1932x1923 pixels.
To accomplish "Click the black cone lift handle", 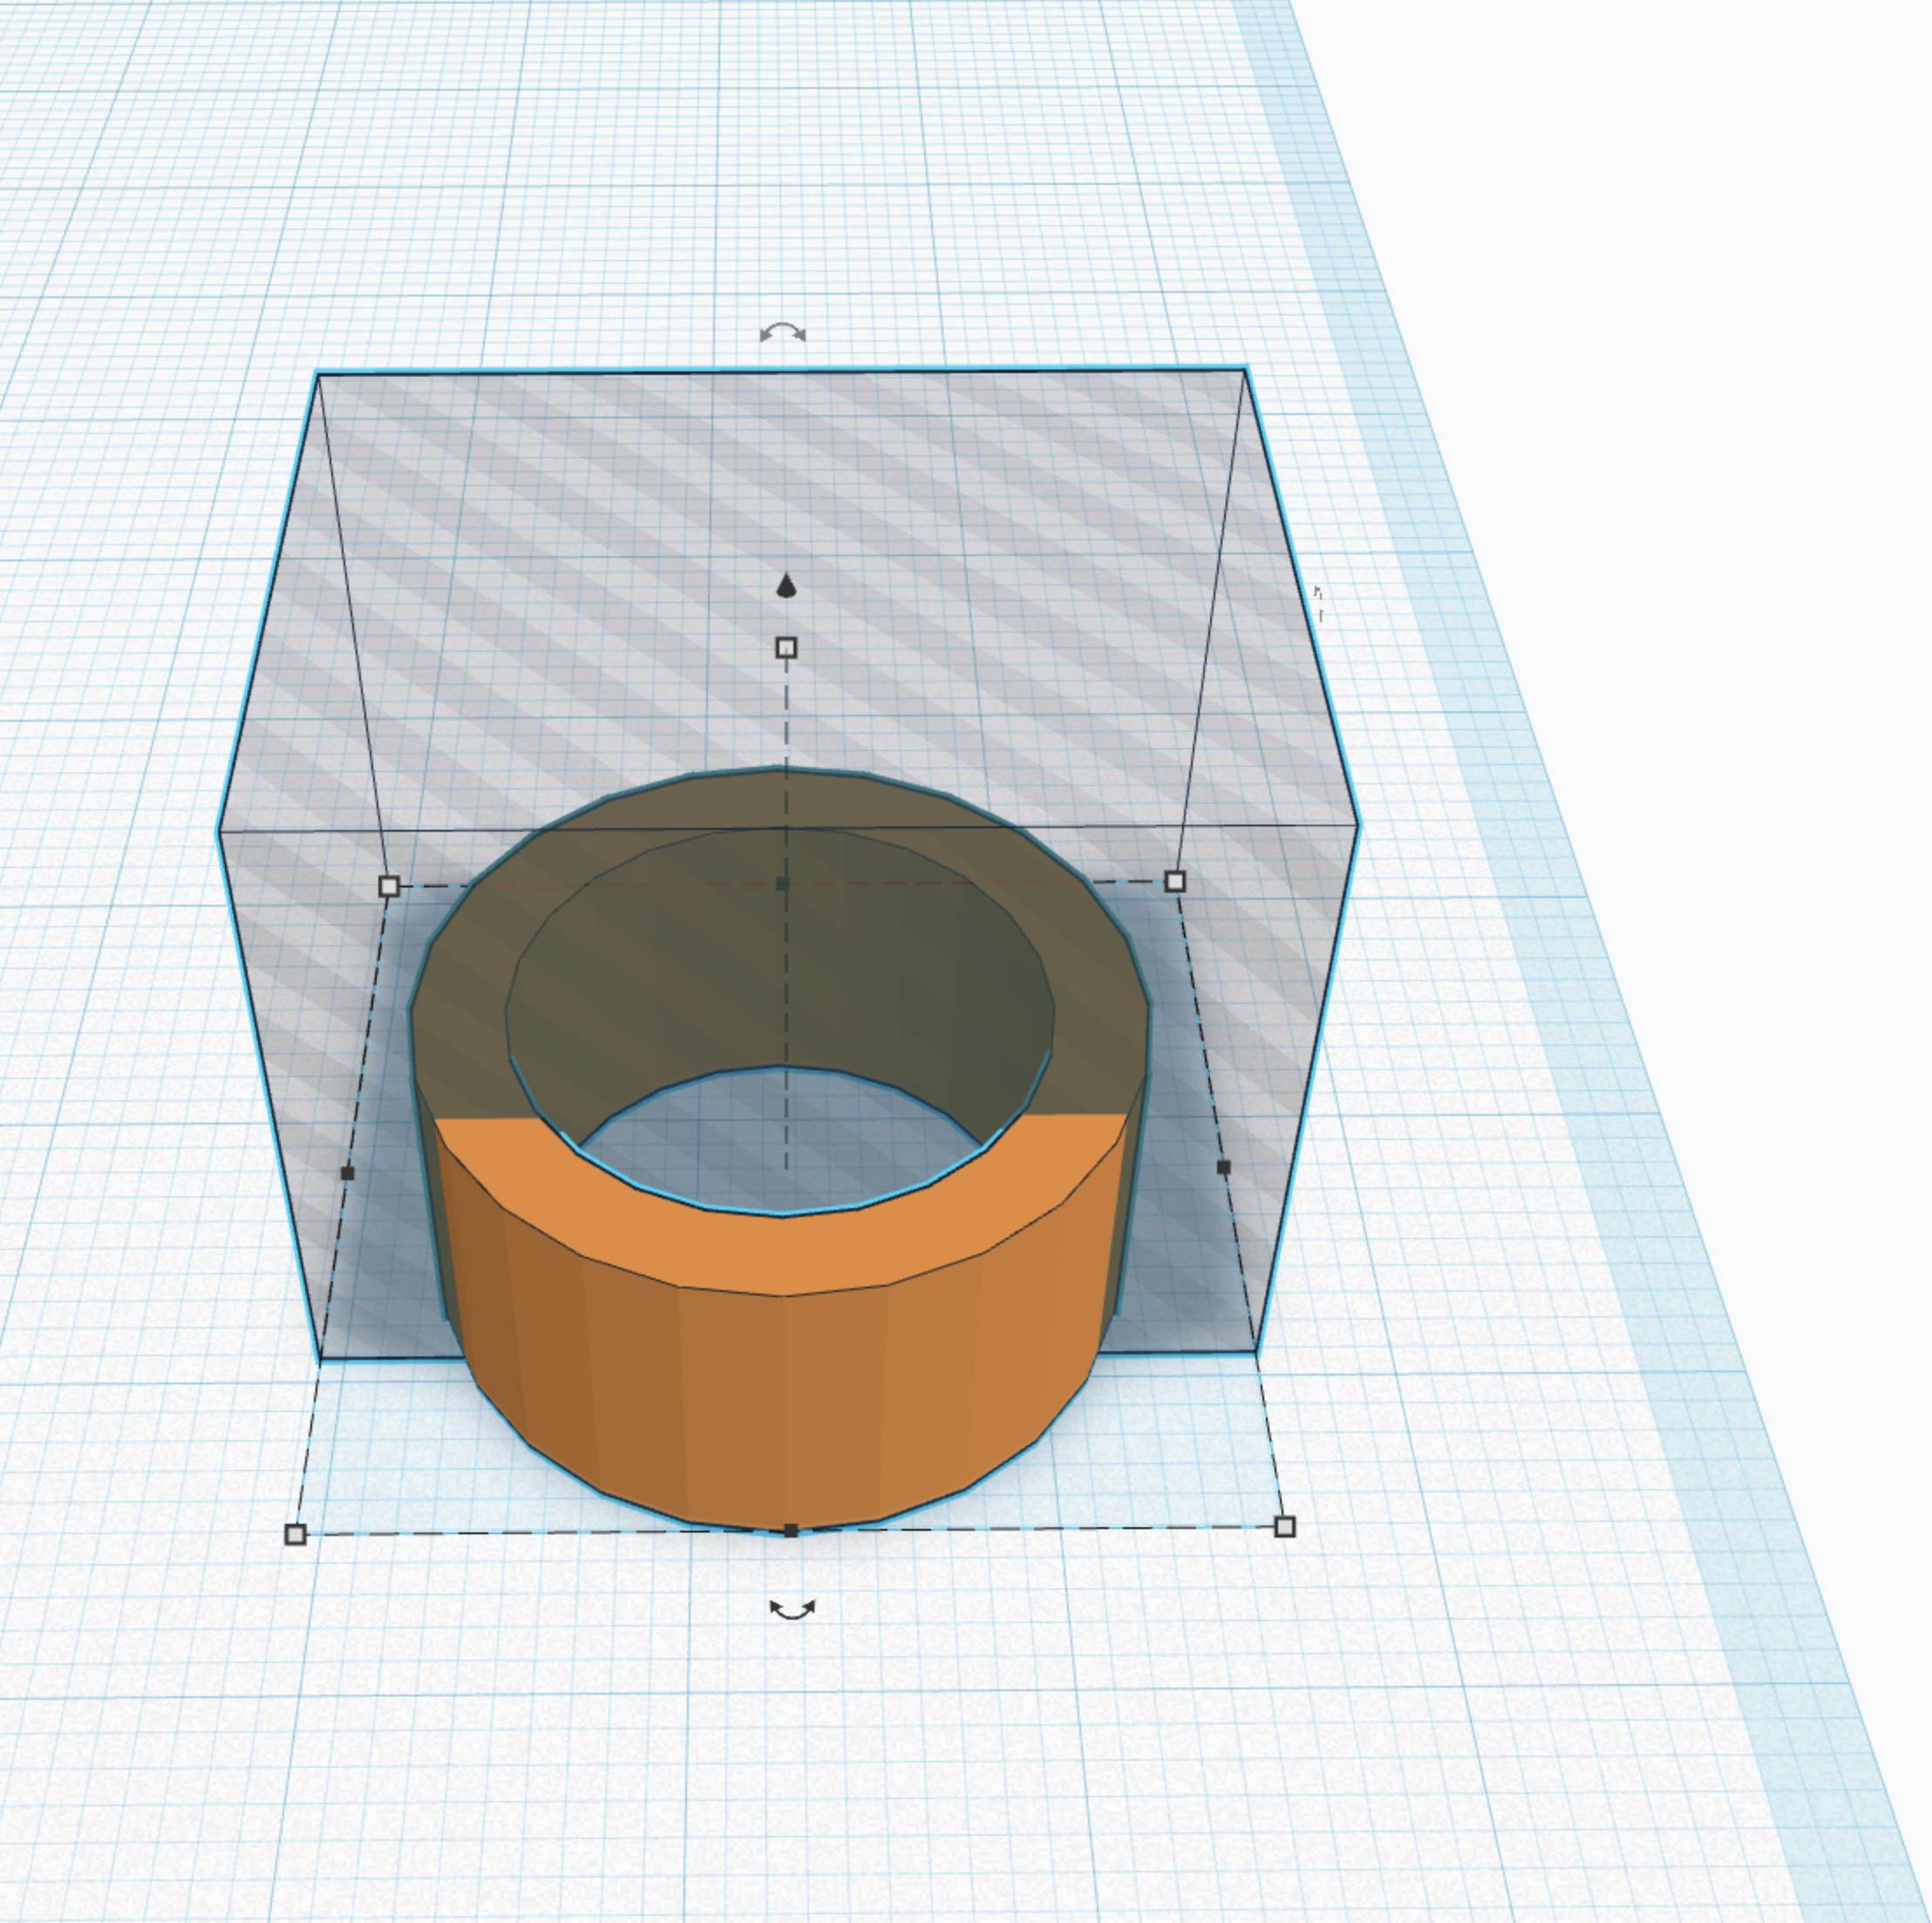I will tap(787, 586).
